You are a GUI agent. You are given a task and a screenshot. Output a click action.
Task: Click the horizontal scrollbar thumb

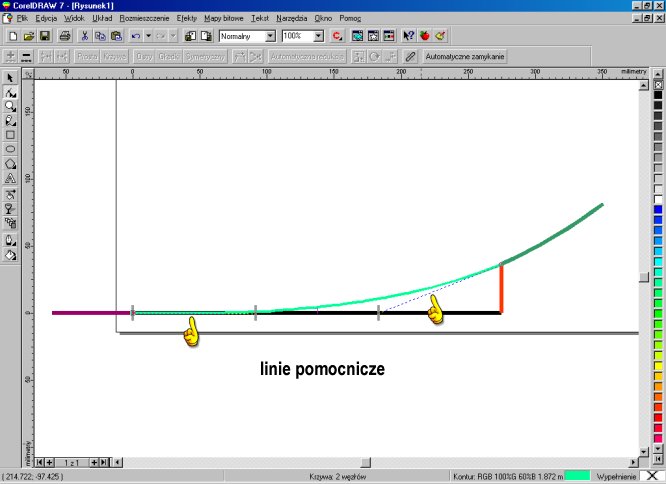tap(365, 462)
